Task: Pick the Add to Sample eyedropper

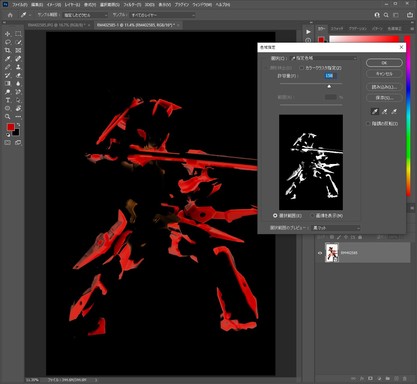Action: [385, 112]
